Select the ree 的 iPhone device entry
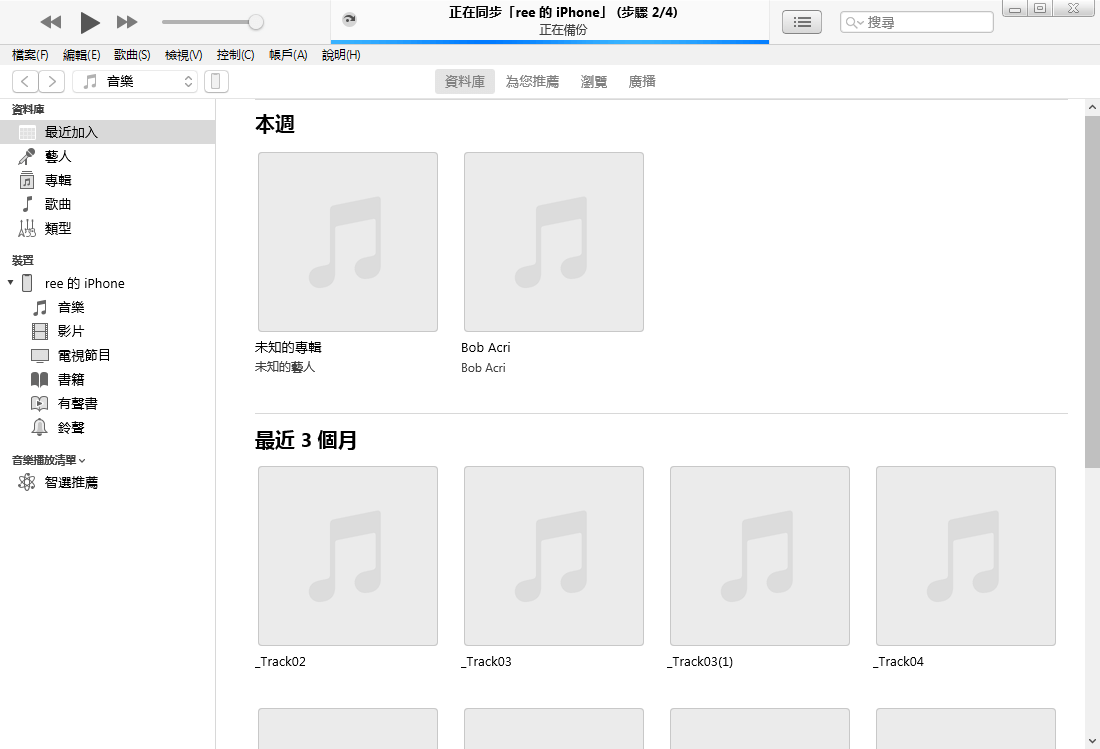The height and width of the screenshot is (749, 1100). (84, 283)
